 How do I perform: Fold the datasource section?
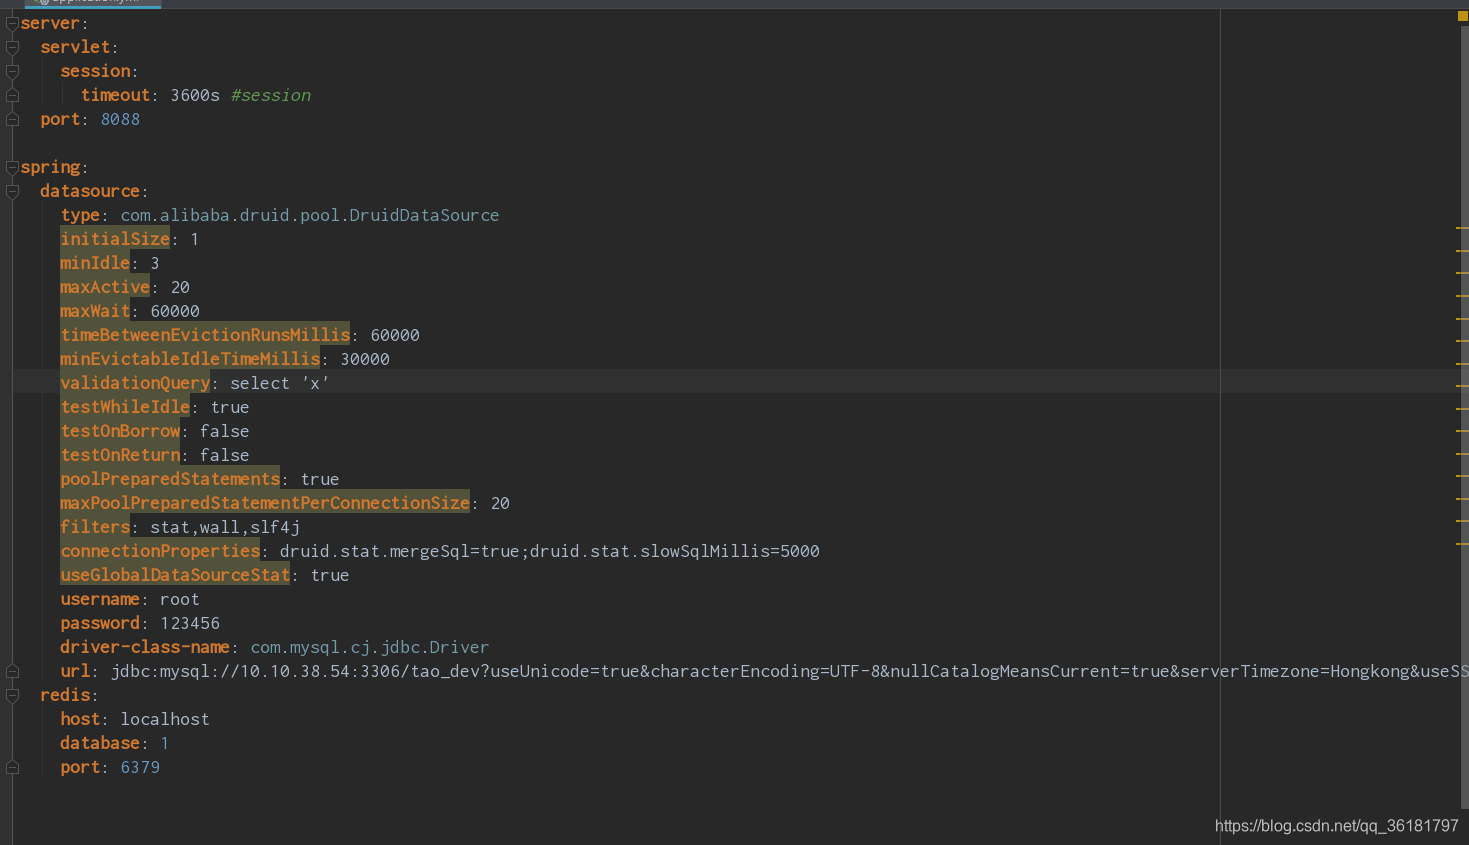[x=12, y=192]
